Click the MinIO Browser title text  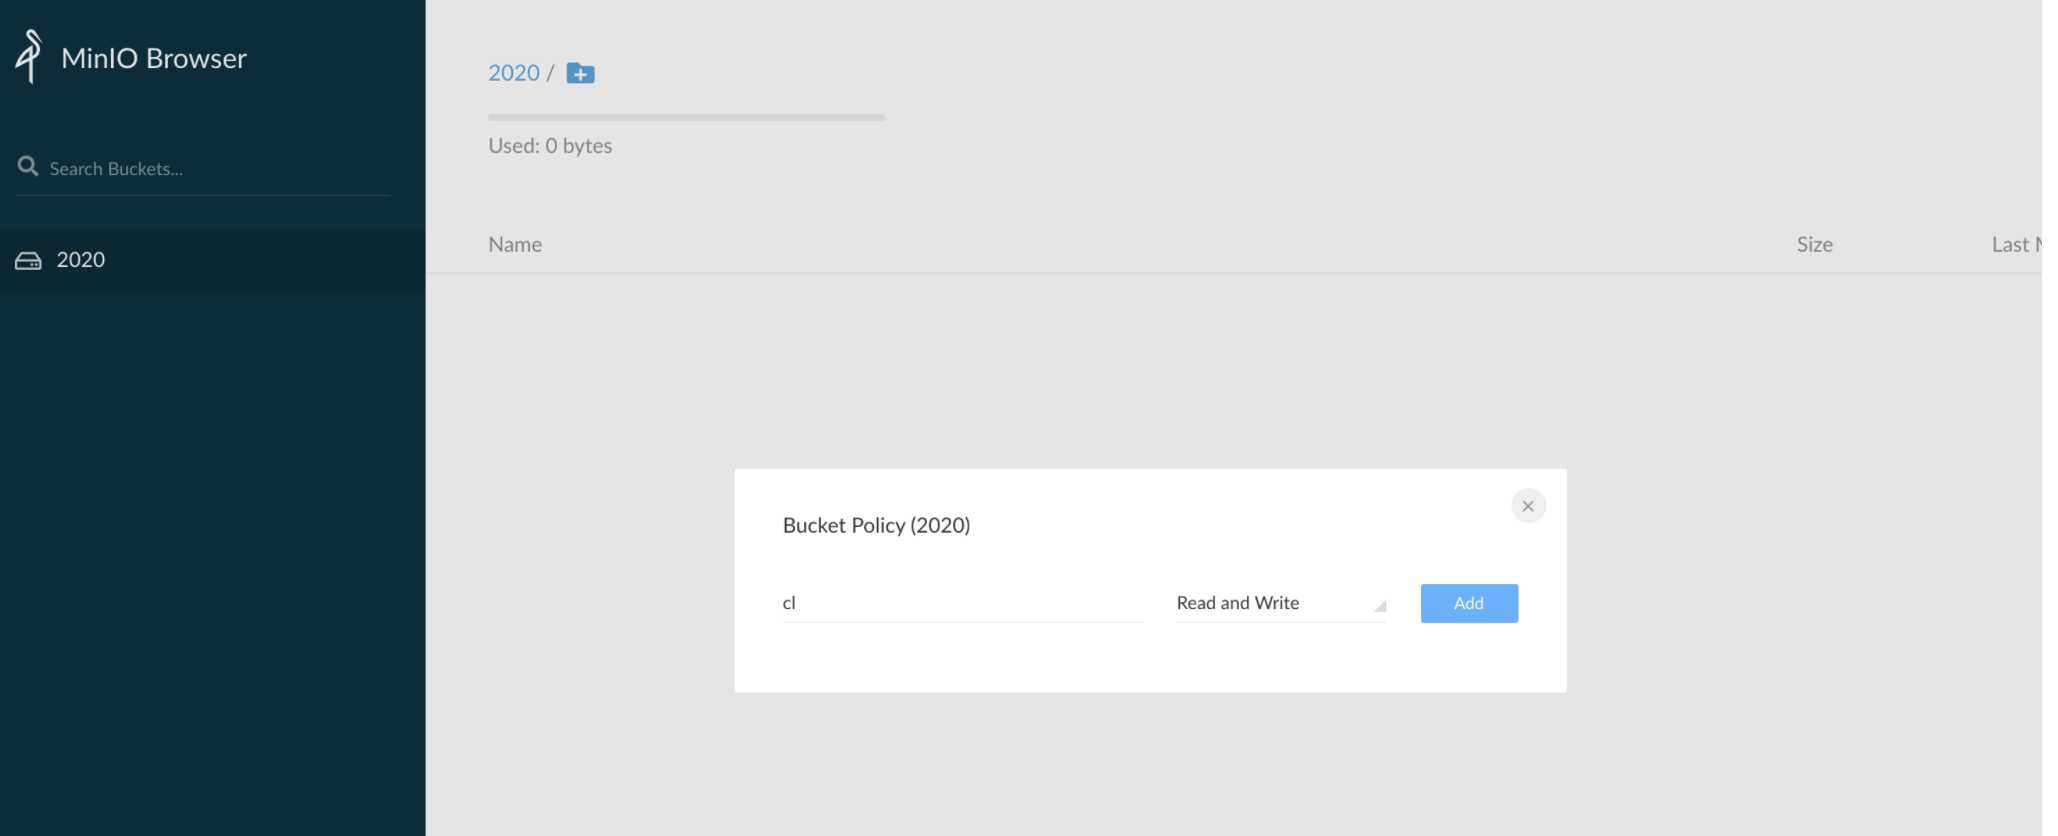[x=154, y=58]
